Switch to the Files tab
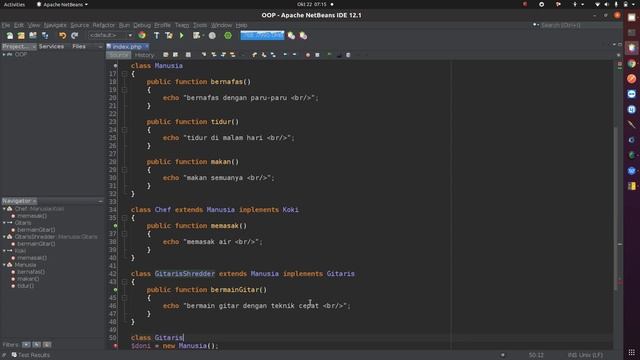640x360 pixels. coord(79,47)
